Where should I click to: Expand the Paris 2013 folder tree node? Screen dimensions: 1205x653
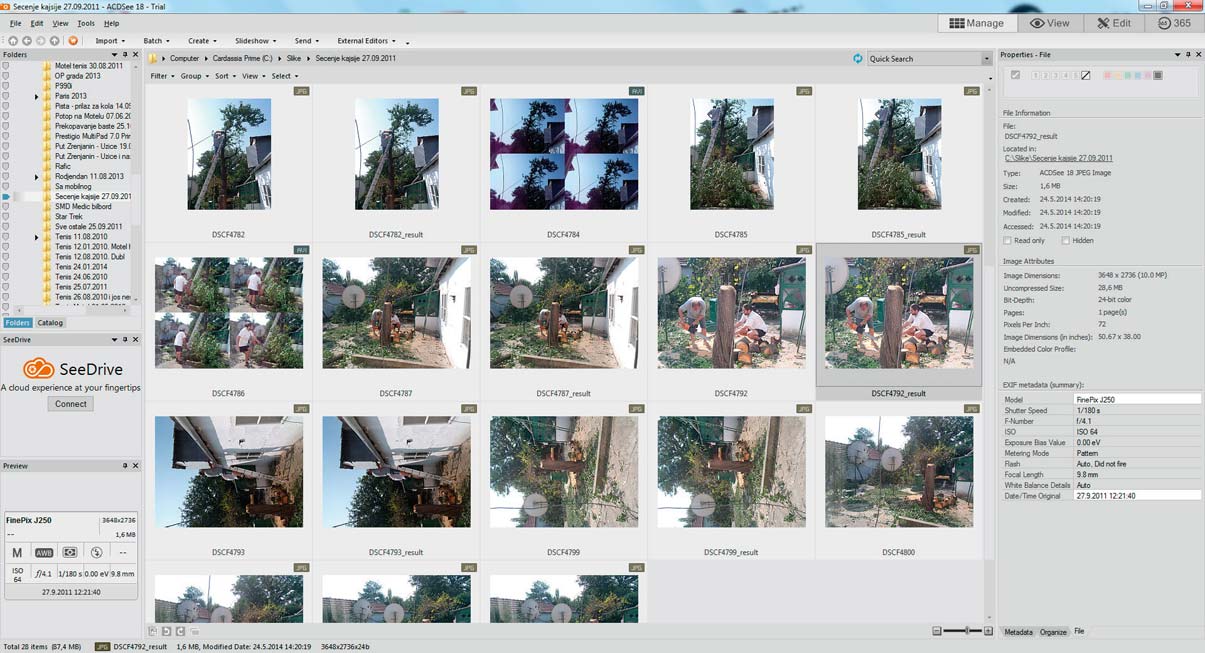[37, 96]
